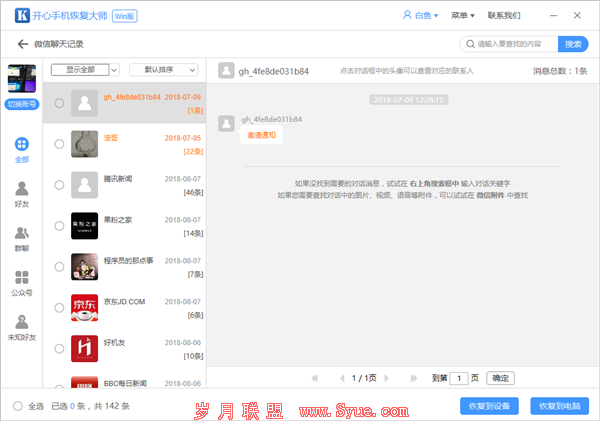Open the 腾讯新闻 conversation name
The width and height of the screenshot is (600, 421).
coord(118,179)
